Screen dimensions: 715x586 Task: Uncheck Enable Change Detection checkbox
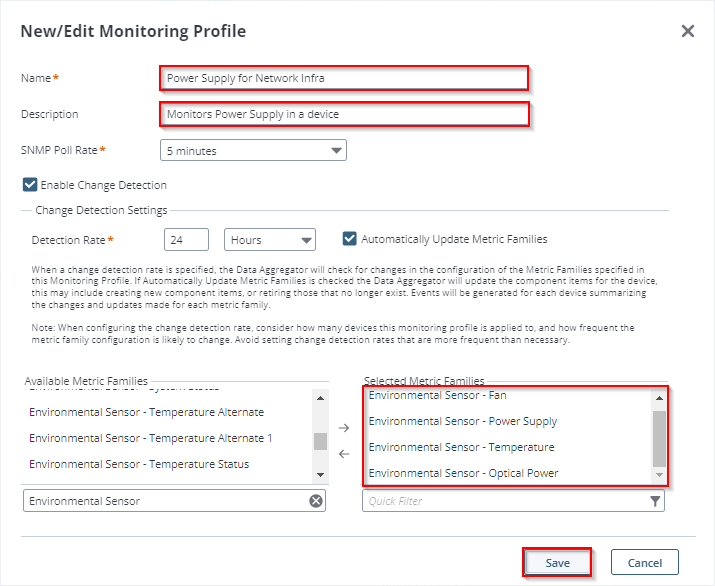29,185
